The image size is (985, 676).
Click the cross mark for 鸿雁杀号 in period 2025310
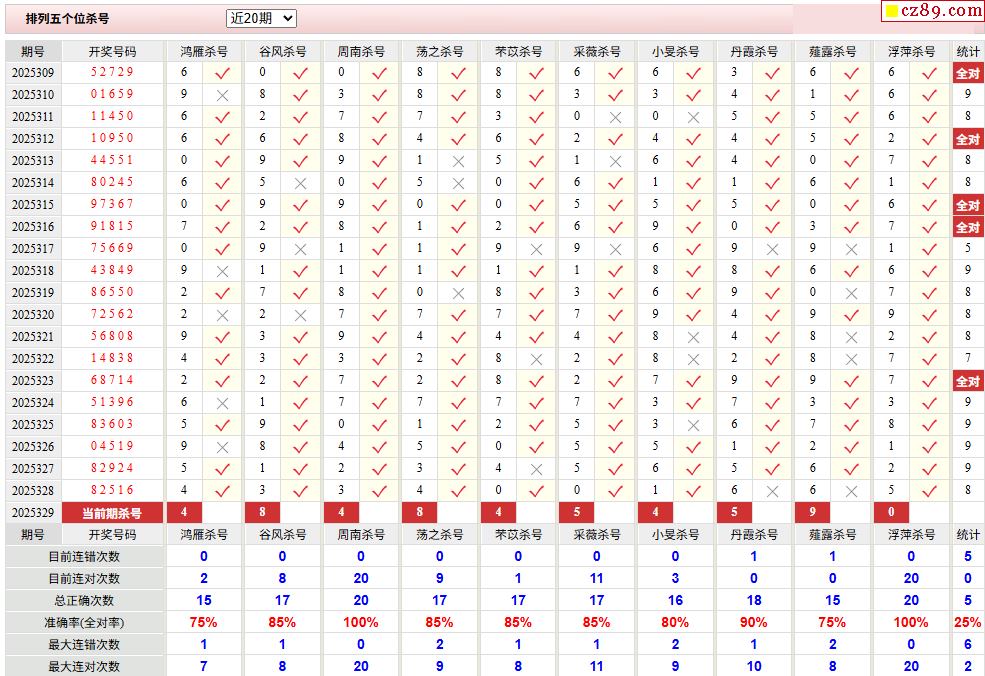pyautogui.click(x=222, y=95)
